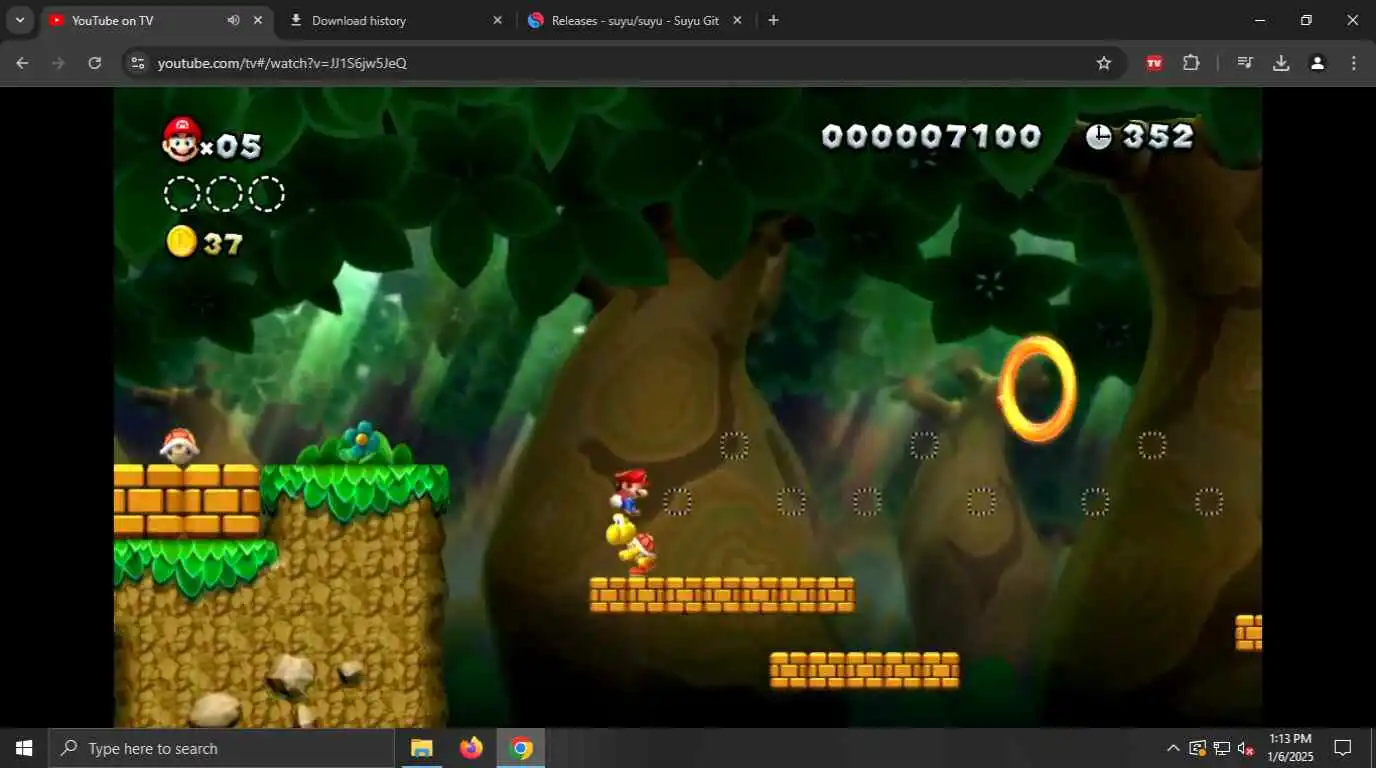Show Chrome downloads

click(x=1281, y=63)
